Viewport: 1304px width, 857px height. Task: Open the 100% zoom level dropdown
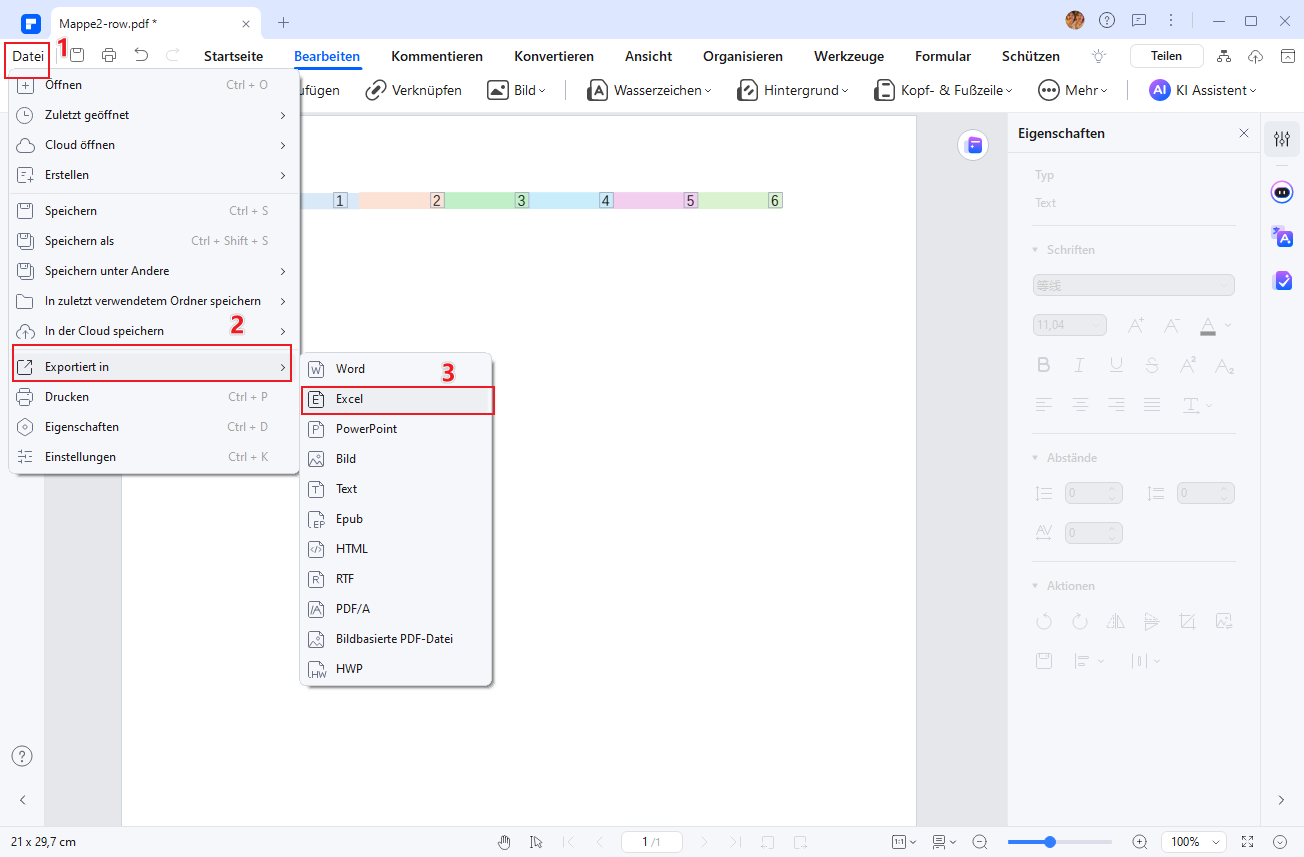click(1194, 842)
